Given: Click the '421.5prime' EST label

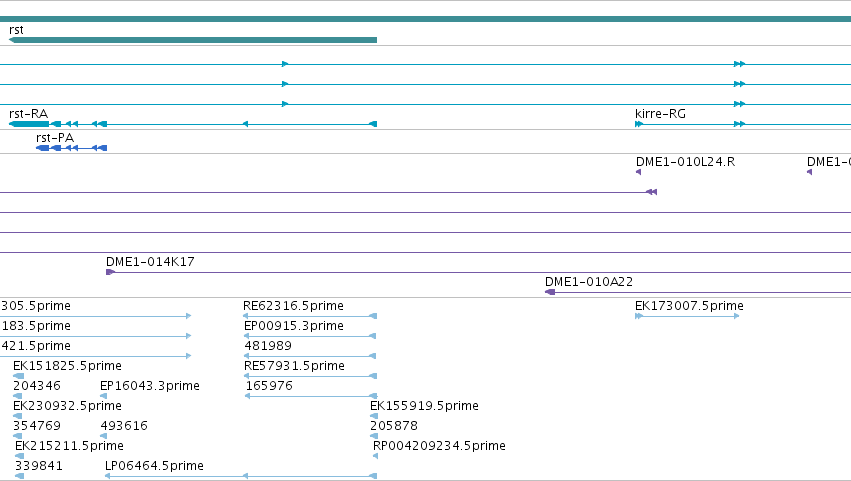Looking at the screenshot, I should point(36,346).
